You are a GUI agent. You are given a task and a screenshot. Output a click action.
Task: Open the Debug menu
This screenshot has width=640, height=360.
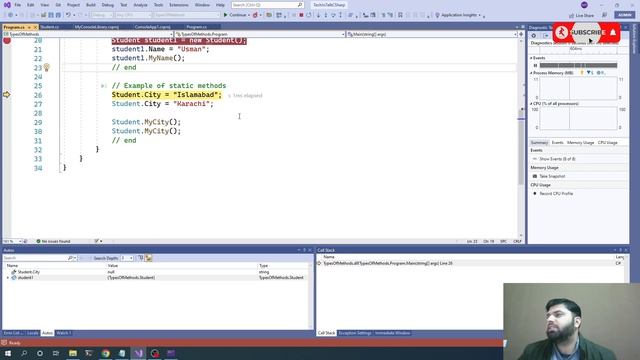(x=108, y=5)
